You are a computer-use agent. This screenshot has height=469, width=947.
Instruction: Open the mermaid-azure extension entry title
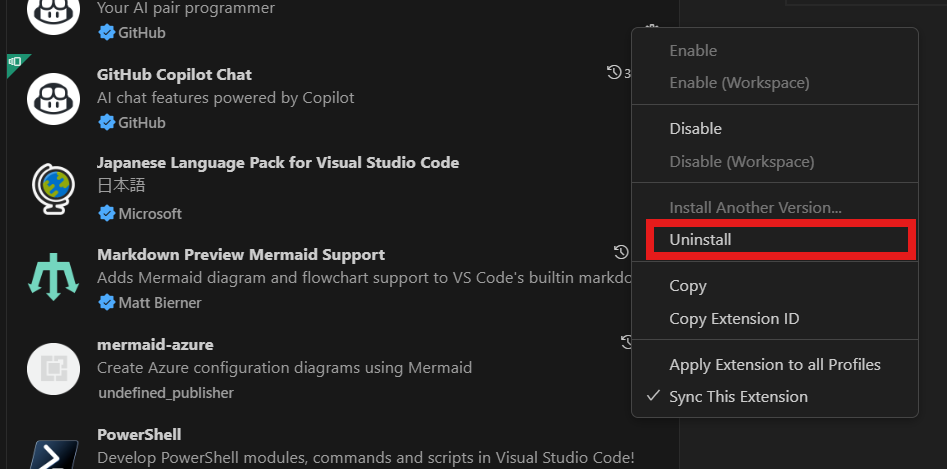155,345
